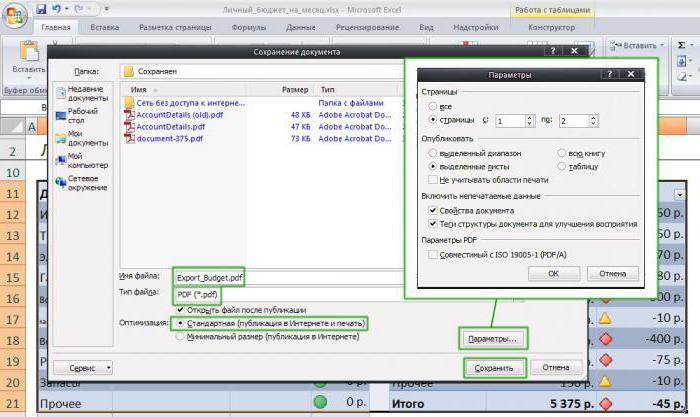Click the yellow triangle icon in row 17
700x417 pixels.
[x=605, y=318]
